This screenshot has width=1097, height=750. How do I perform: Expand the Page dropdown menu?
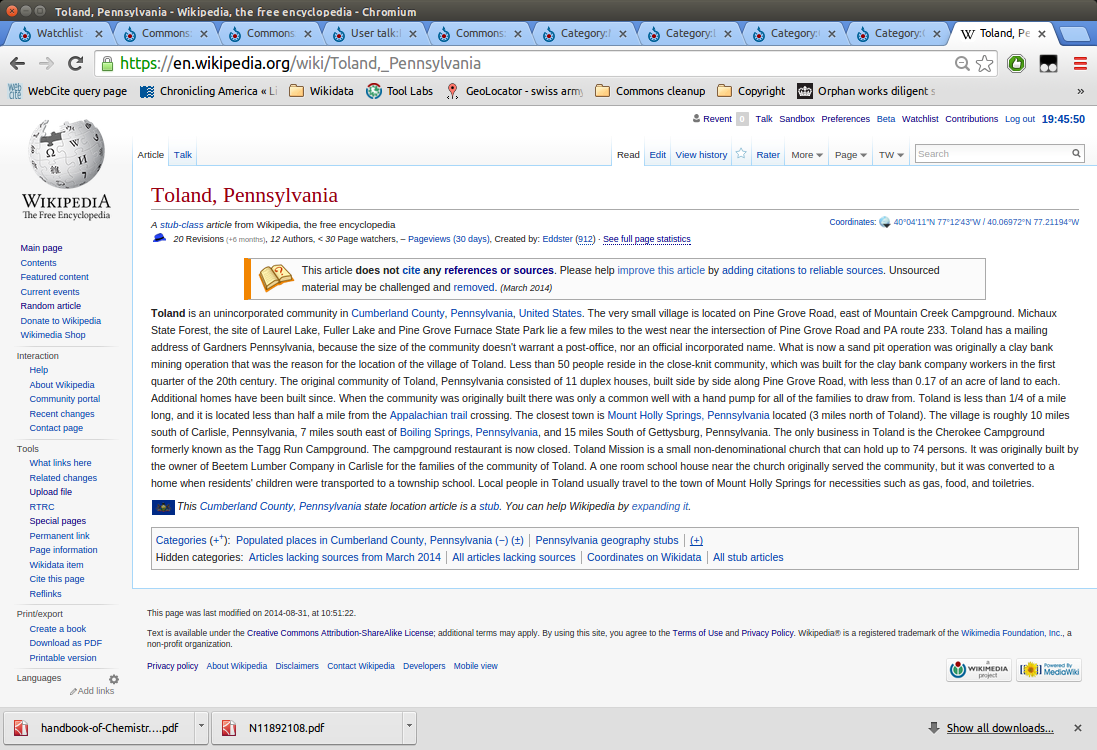[851, 155]
